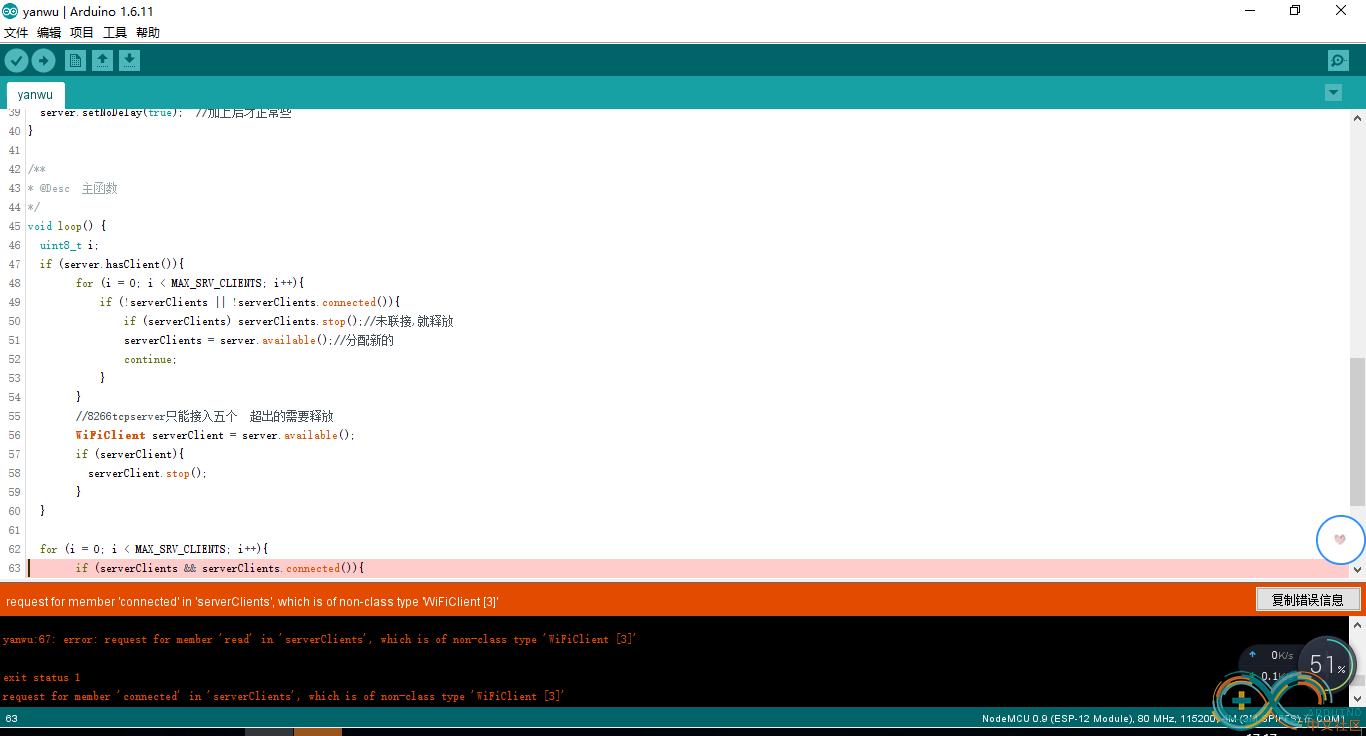Viewport: 1366px width, 736px height.
Task: Click the Arduino logo in the title bar
Action: tap(10, 11)
